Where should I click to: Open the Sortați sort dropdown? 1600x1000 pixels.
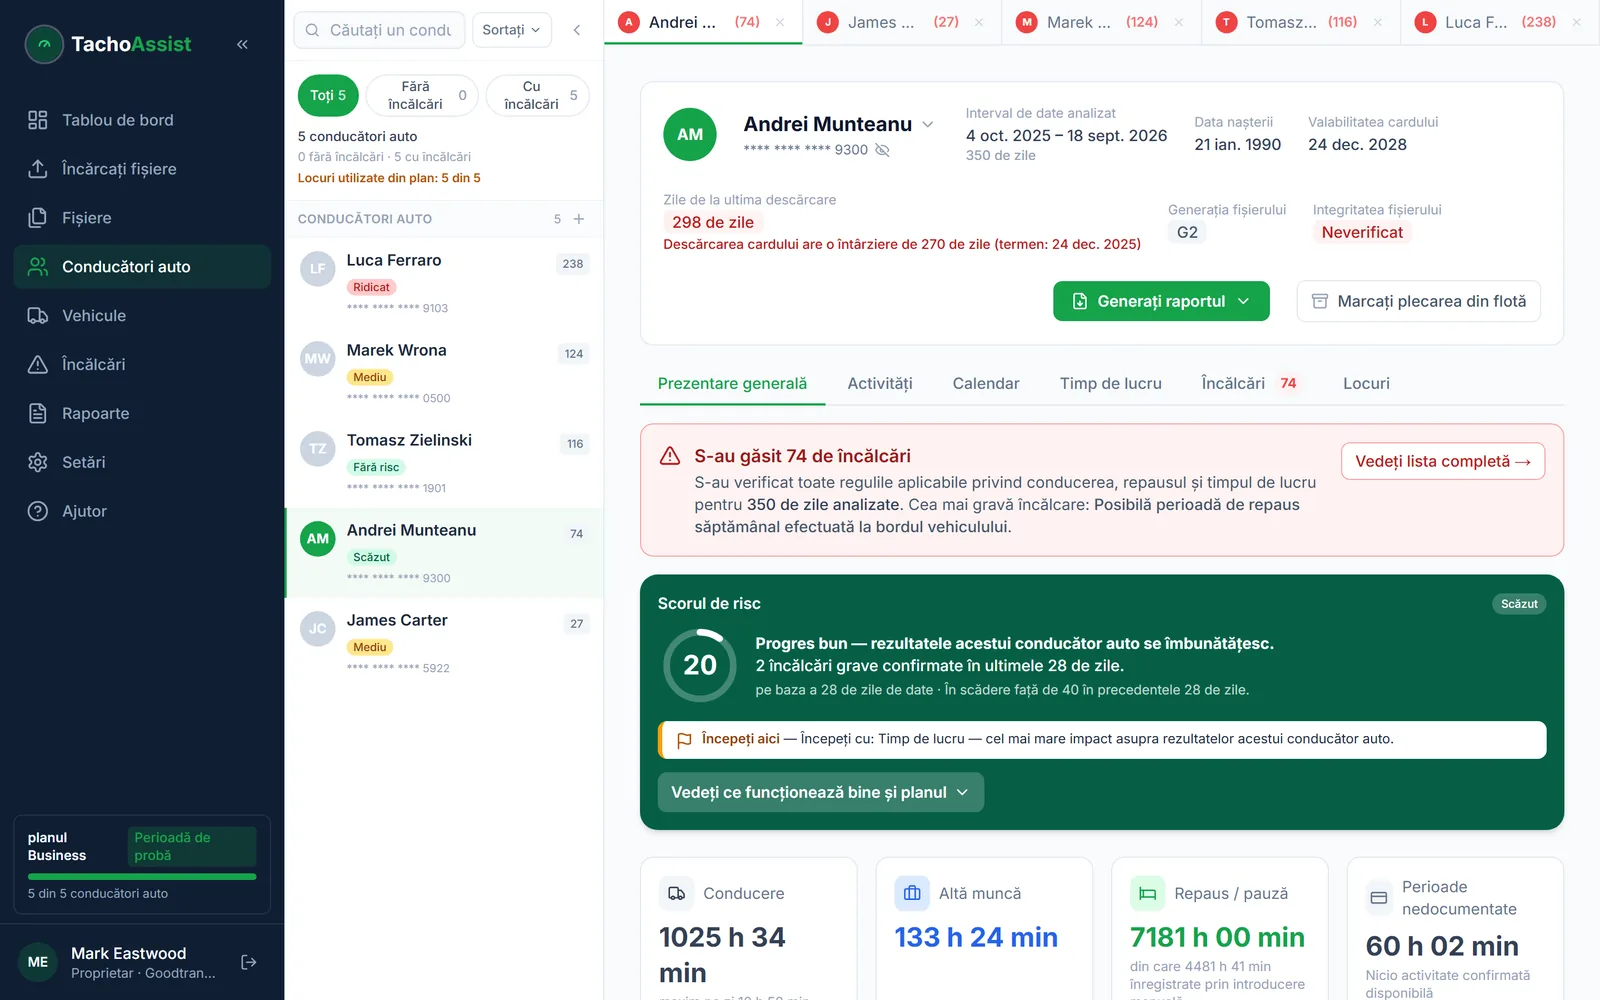[511, 30]
